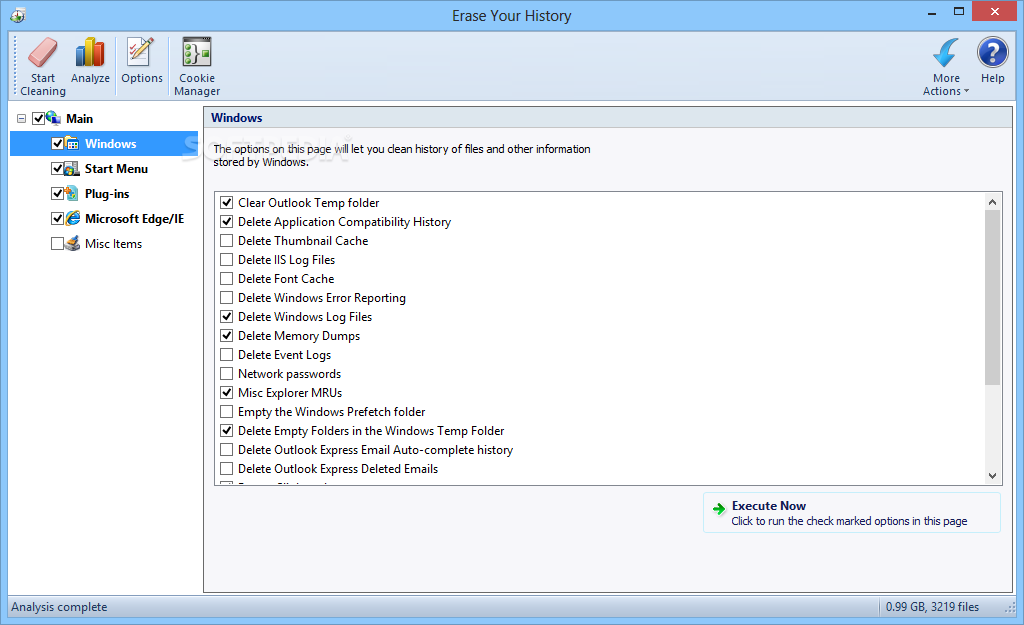Uncheck Delete Empty Folders in Windows Temp Folder
1024x625 pixels.
227,430
